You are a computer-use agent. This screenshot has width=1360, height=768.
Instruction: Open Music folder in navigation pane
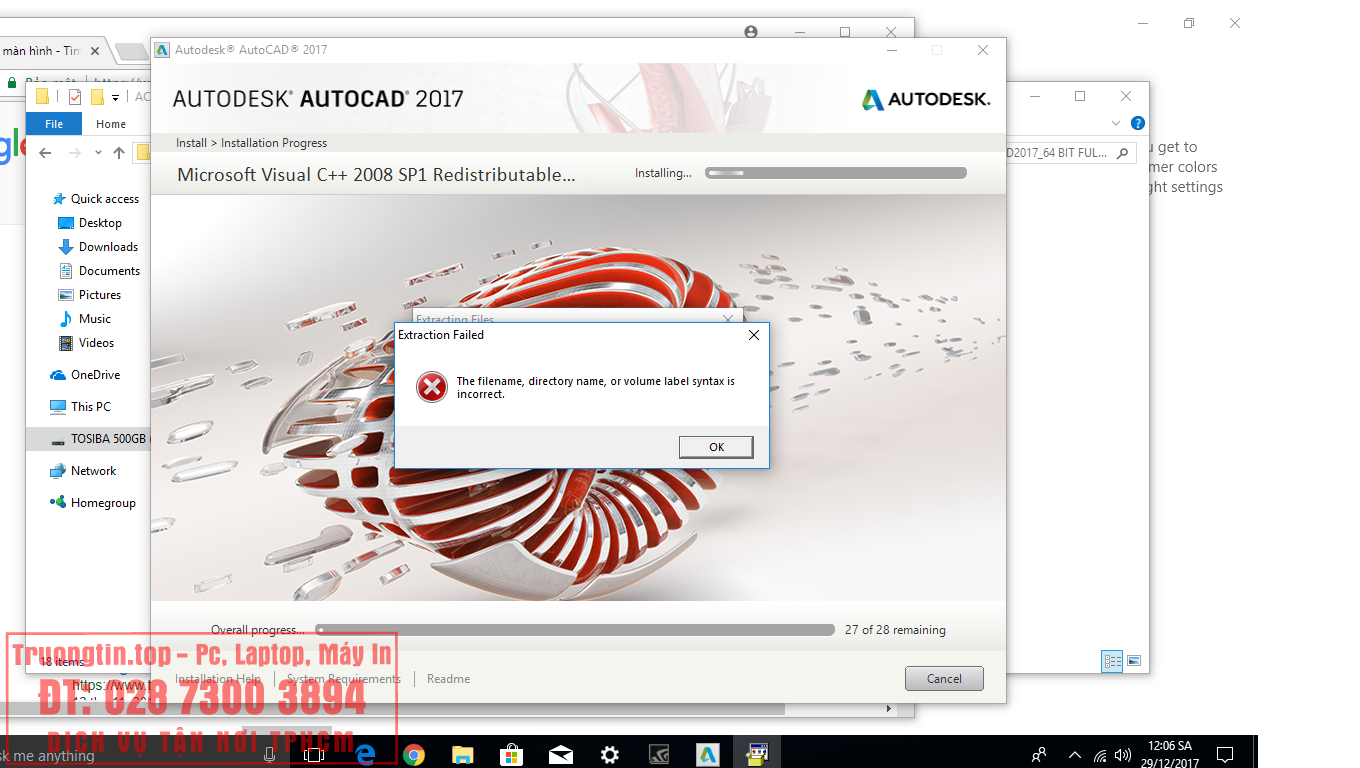click(x=85, y=319)
